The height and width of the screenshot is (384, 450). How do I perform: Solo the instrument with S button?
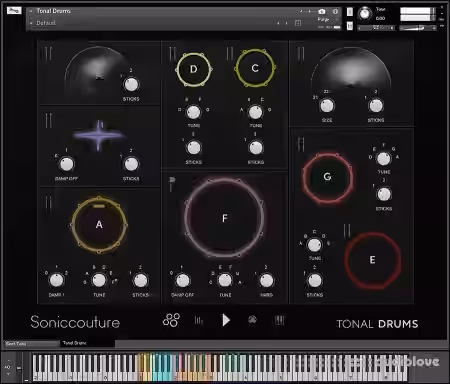click(x=350, y=12)
